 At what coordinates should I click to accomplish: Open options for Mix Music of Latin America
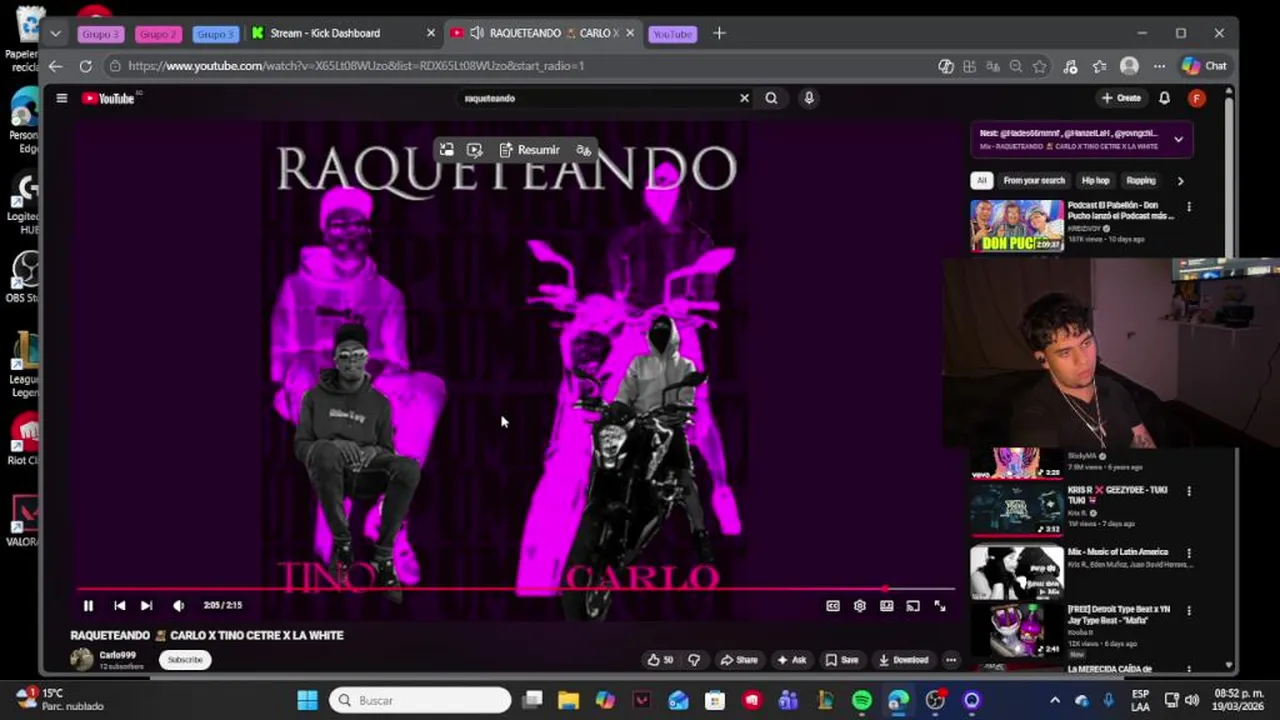(x=1189, y=552)
